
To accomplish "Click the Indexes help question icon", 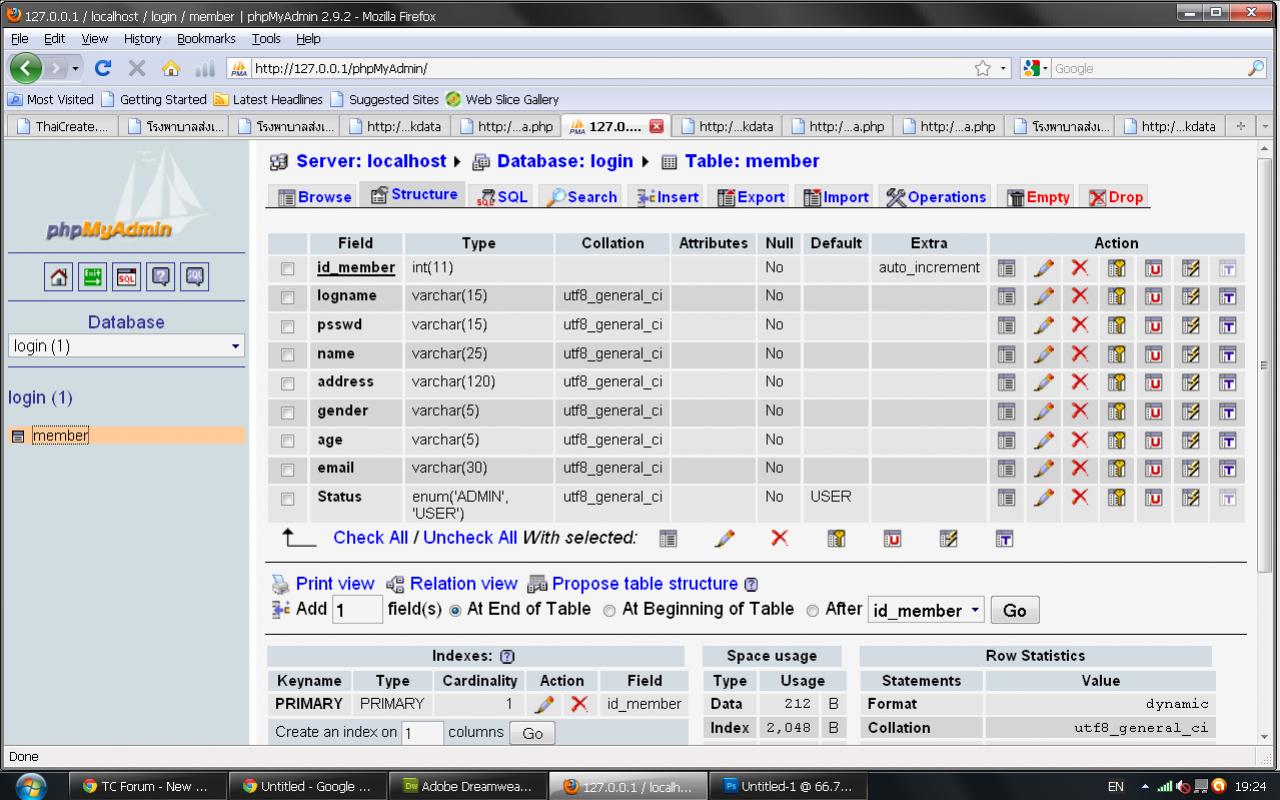I will (x=507, y=657).
